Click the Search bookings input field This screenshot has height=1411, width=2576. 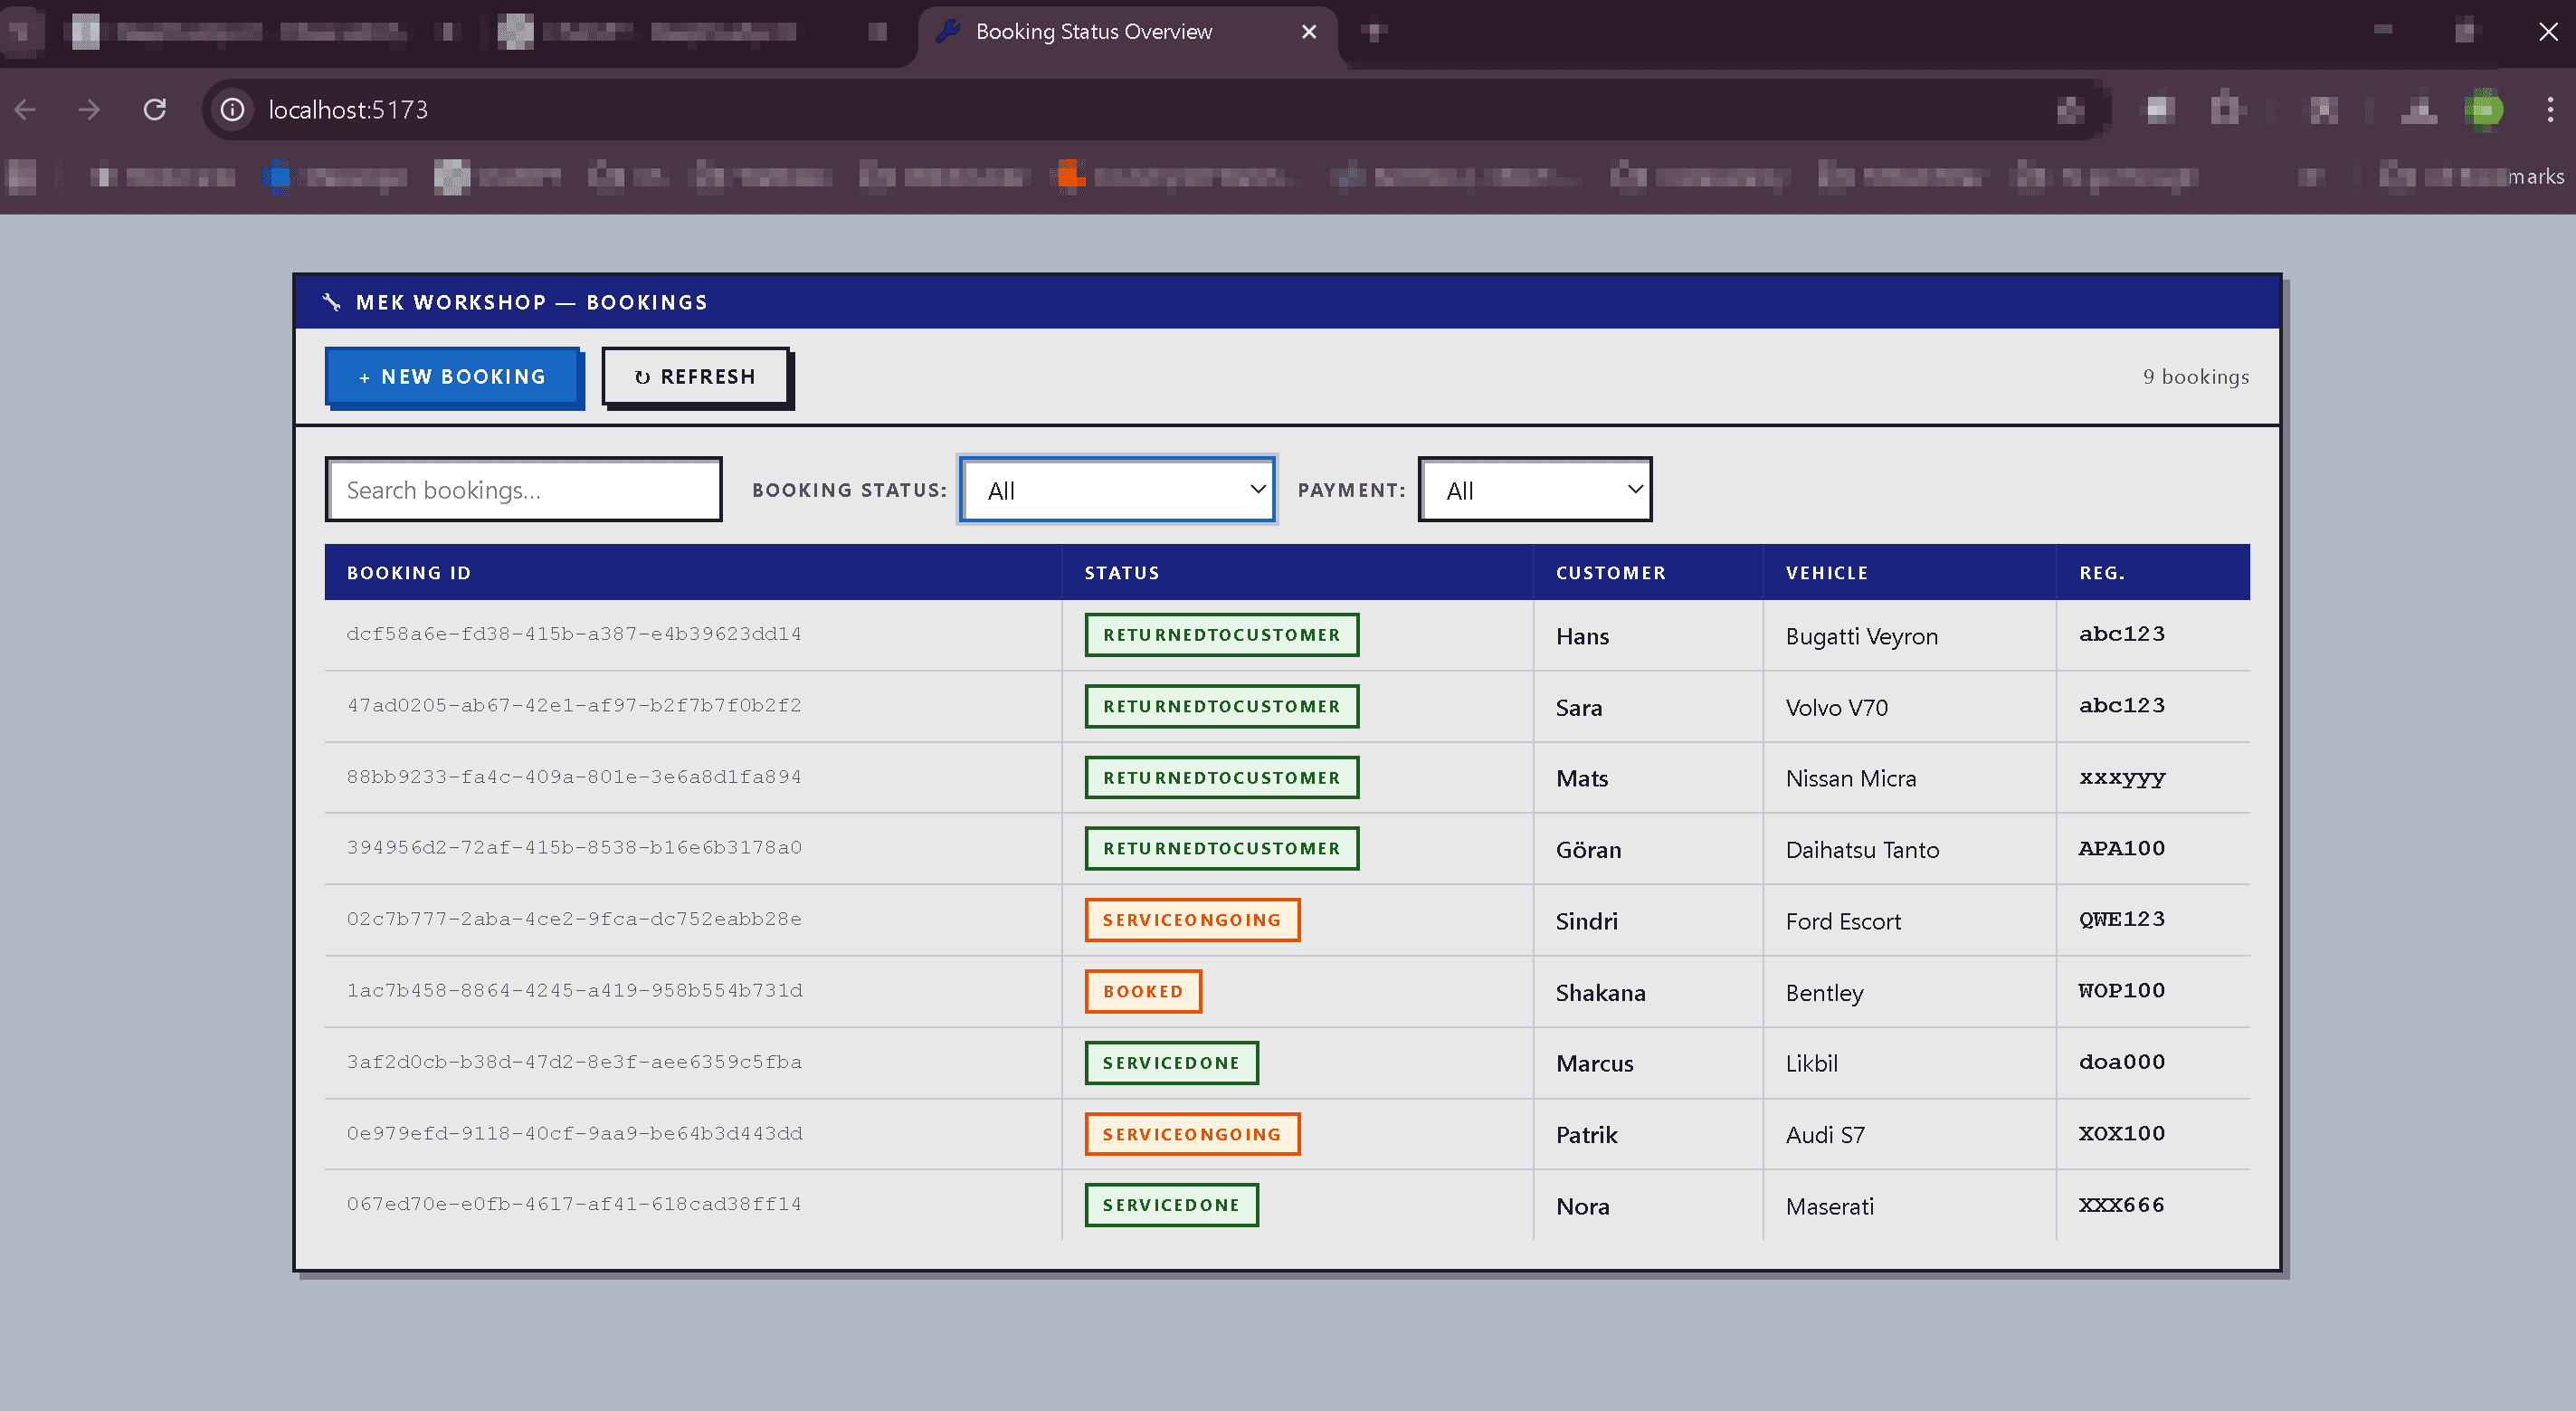tap(523, 489)
